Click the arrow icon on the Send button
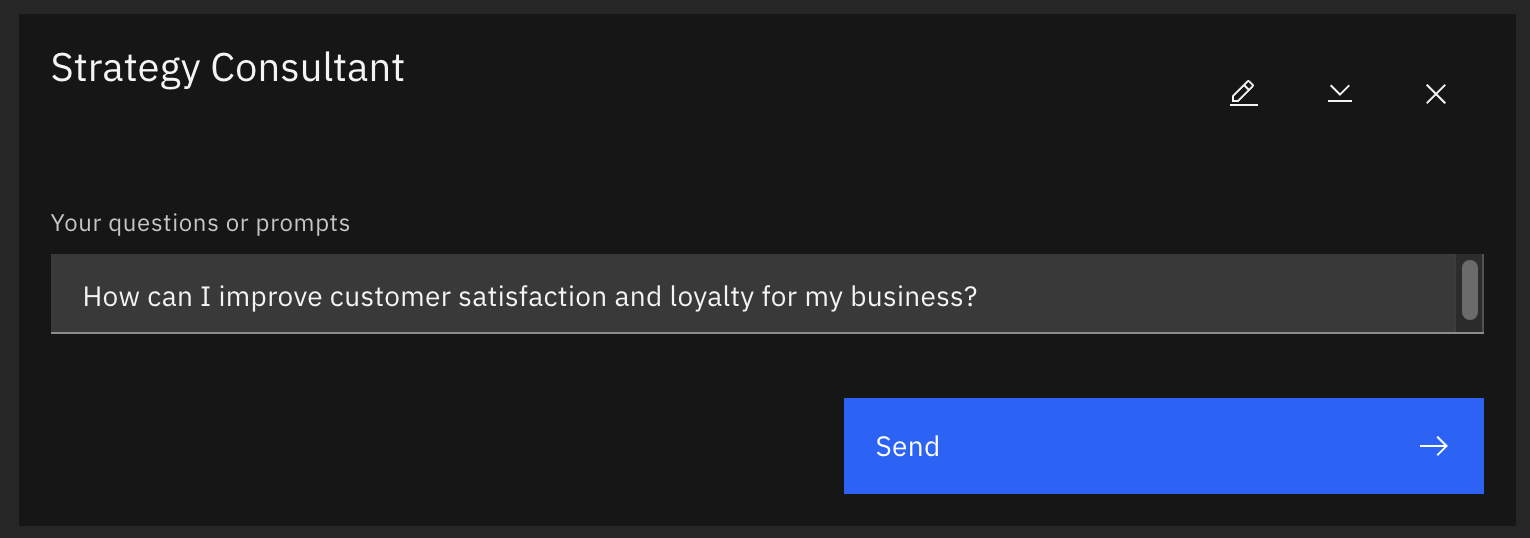The width and height of the screenshot is (1530, 538). [x=1433, y=446]
